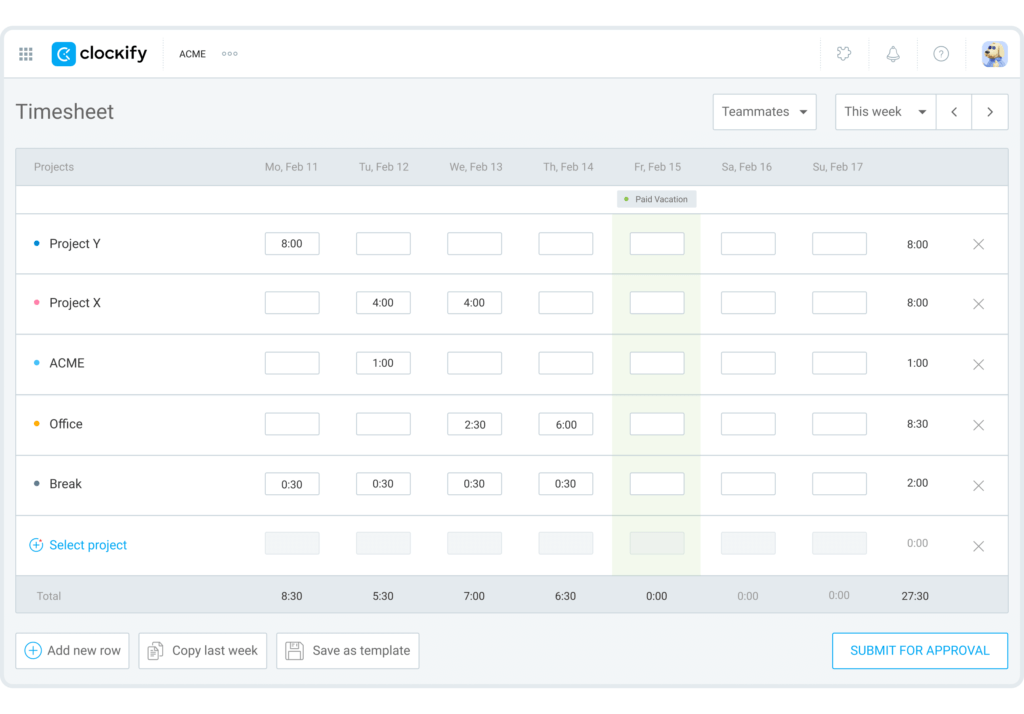
Task: Open the integrations puzzle icon
Action: click(x=843, y=54)
